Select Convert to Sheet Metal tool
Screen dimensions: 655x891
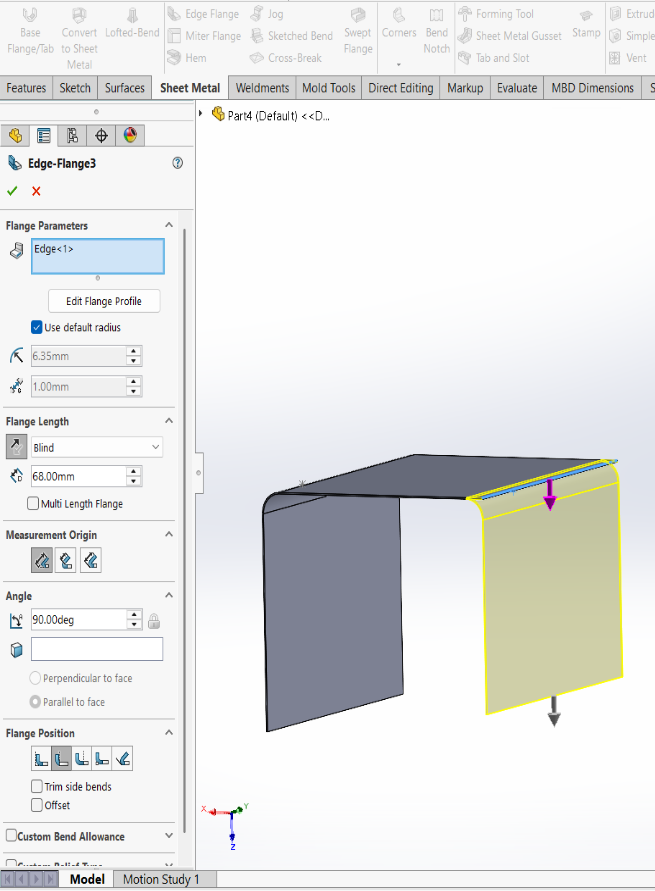(x=79, y=39)
